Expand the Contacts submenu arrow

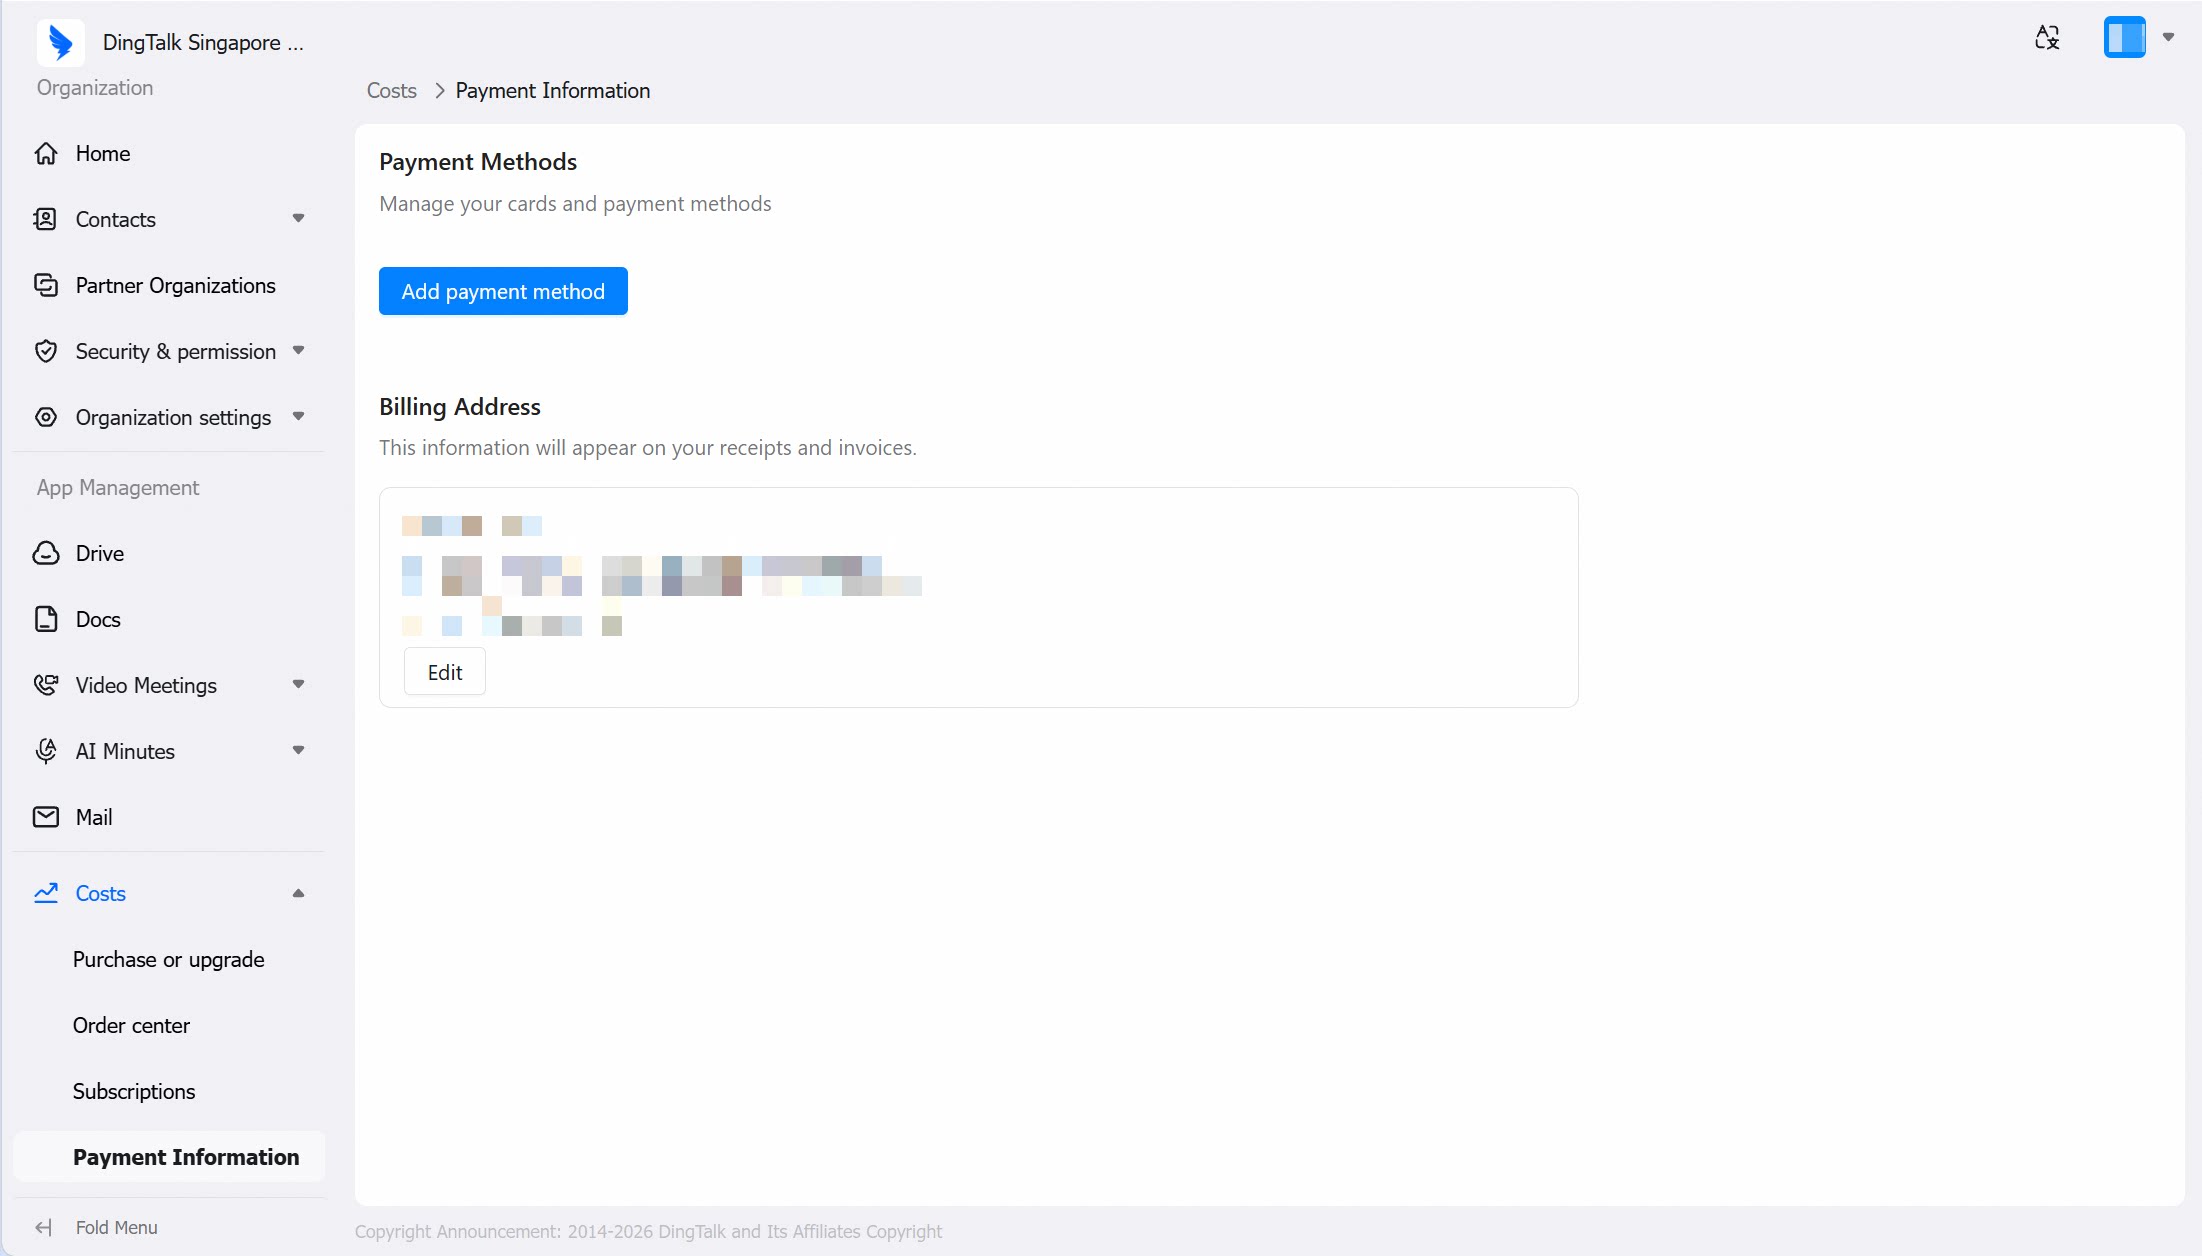pyautogui.click(x=298, y=218)
